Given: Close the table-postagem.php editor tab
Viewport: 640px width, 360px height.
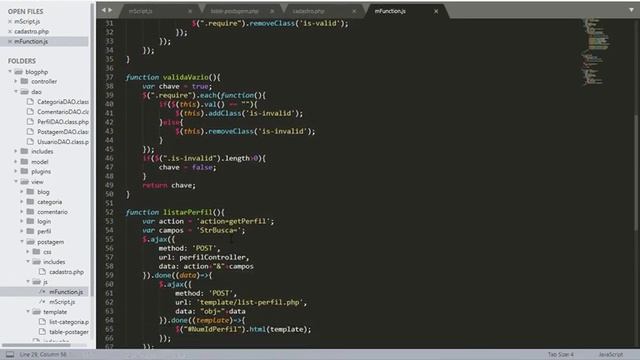Looking at the screenshot, I should [x=272, y=11].
